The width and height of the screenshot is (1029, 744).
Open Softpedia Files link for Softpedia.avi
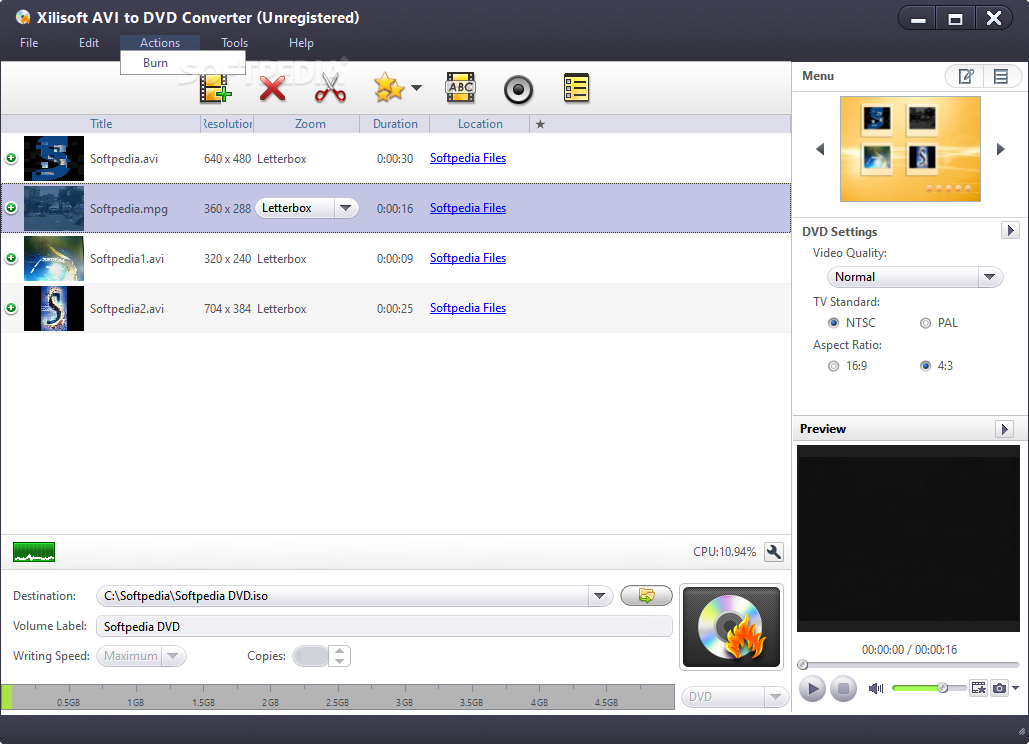click(468, 158)
